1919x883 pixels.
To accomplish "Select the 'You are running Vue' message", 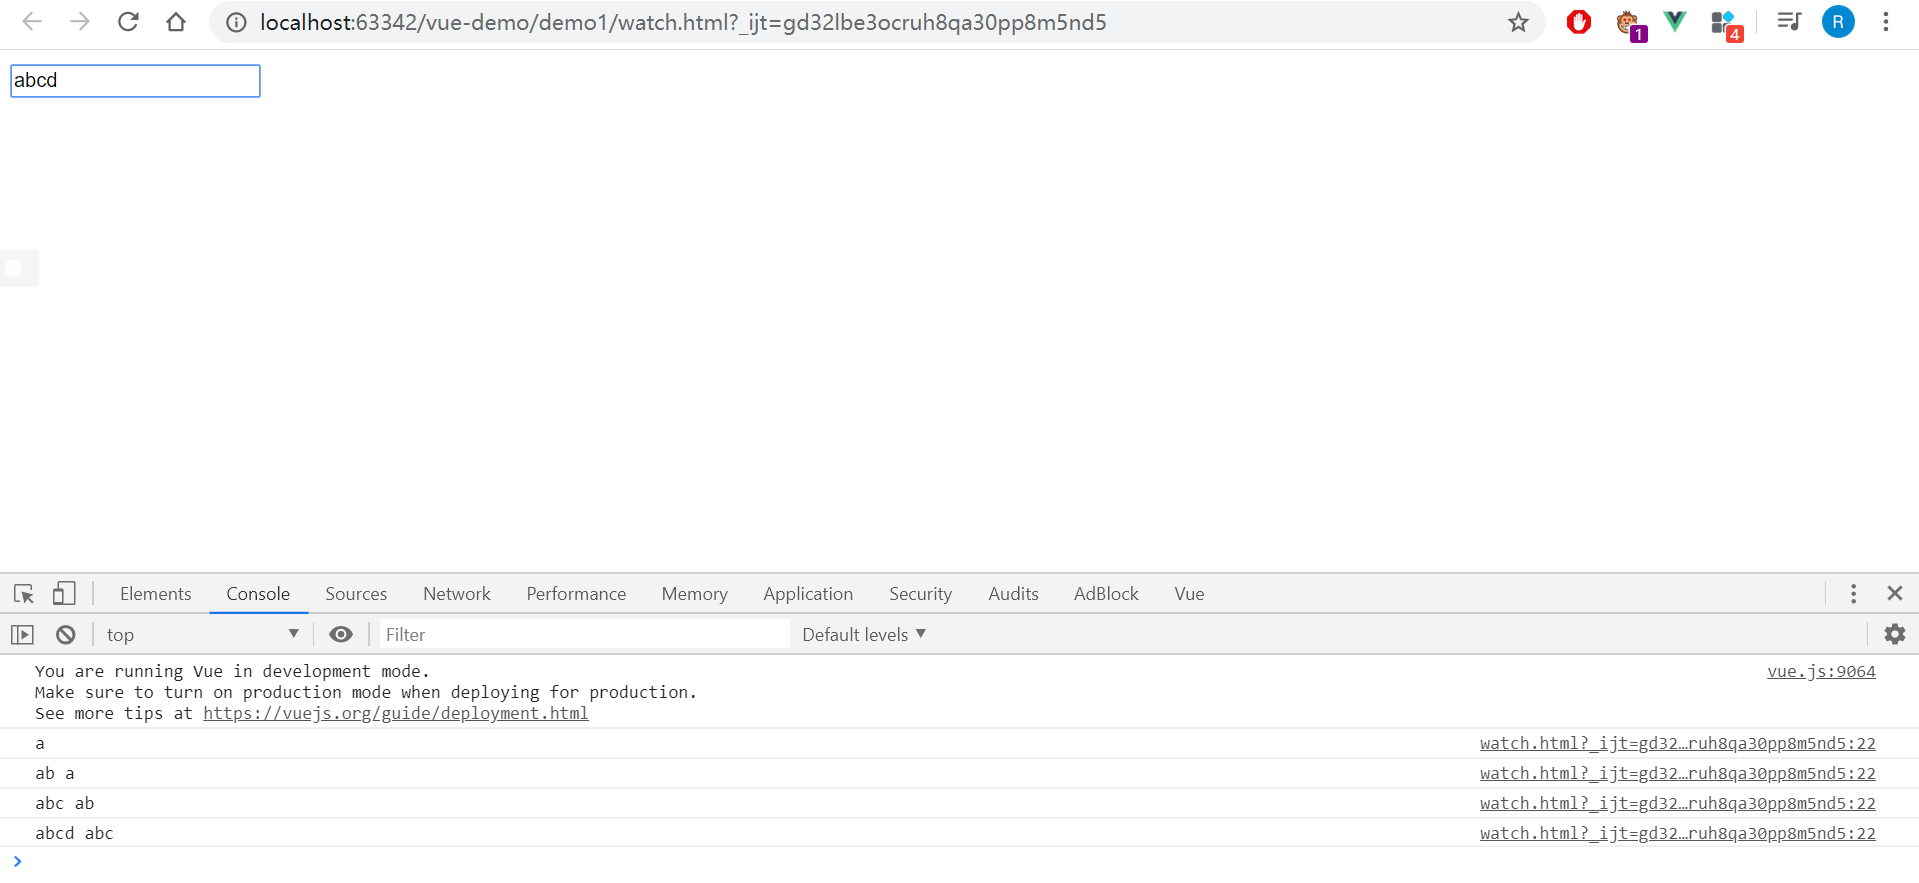I will point(365,692).
